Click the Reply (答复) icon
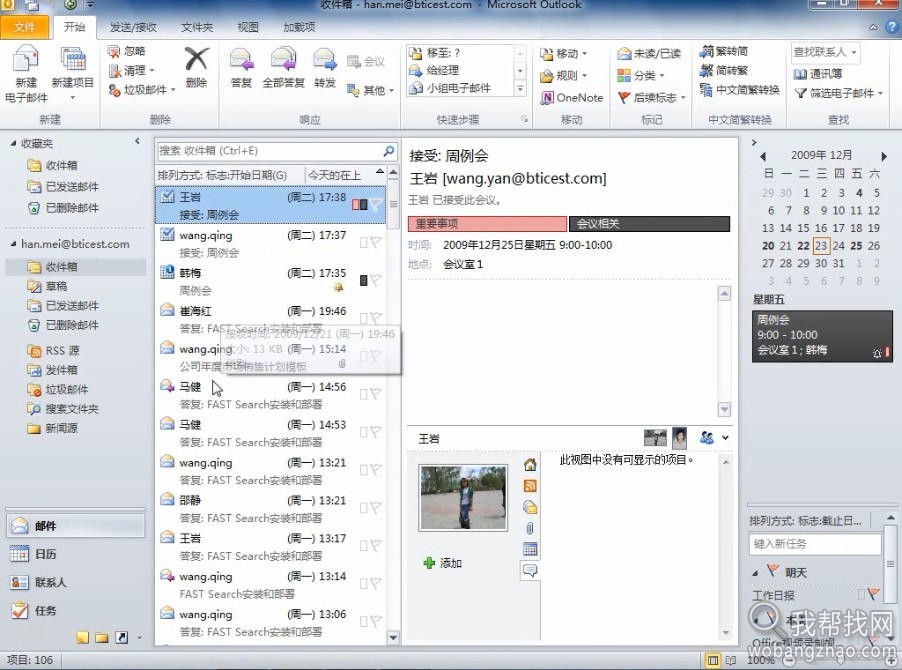This screenshot has height=670, width=902. tap(241, 60)
